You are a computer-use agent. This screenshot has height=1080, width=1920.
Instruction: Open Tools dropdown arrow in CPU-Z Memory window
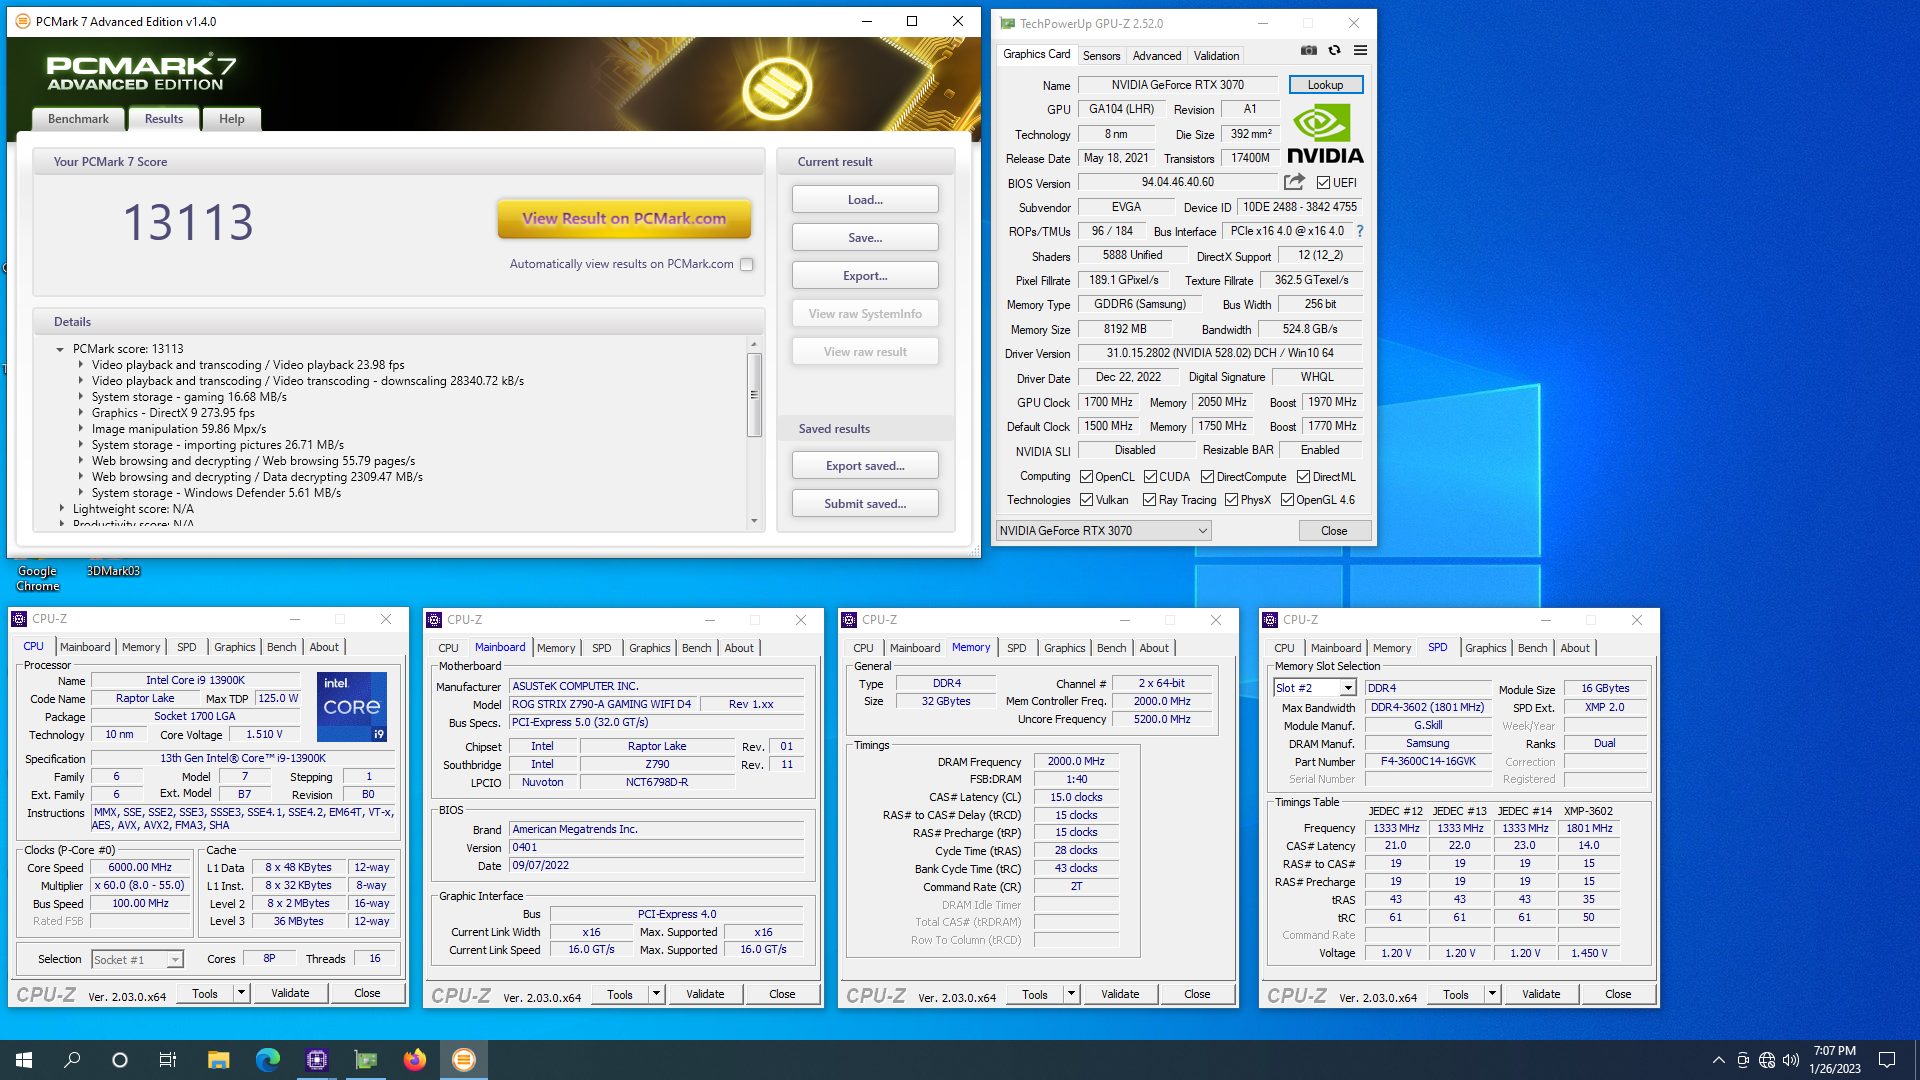[1071, 994]
